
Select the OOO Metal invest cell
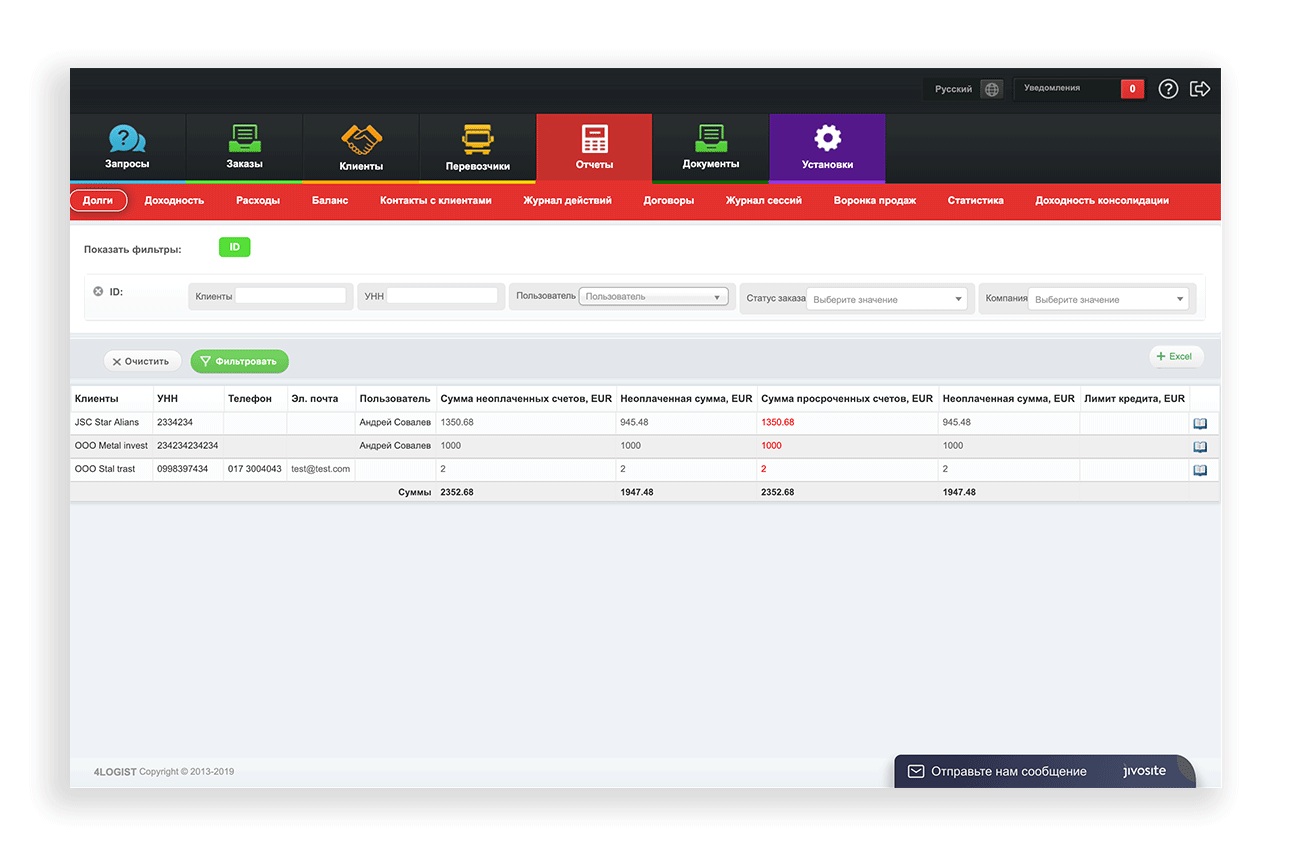111,445
